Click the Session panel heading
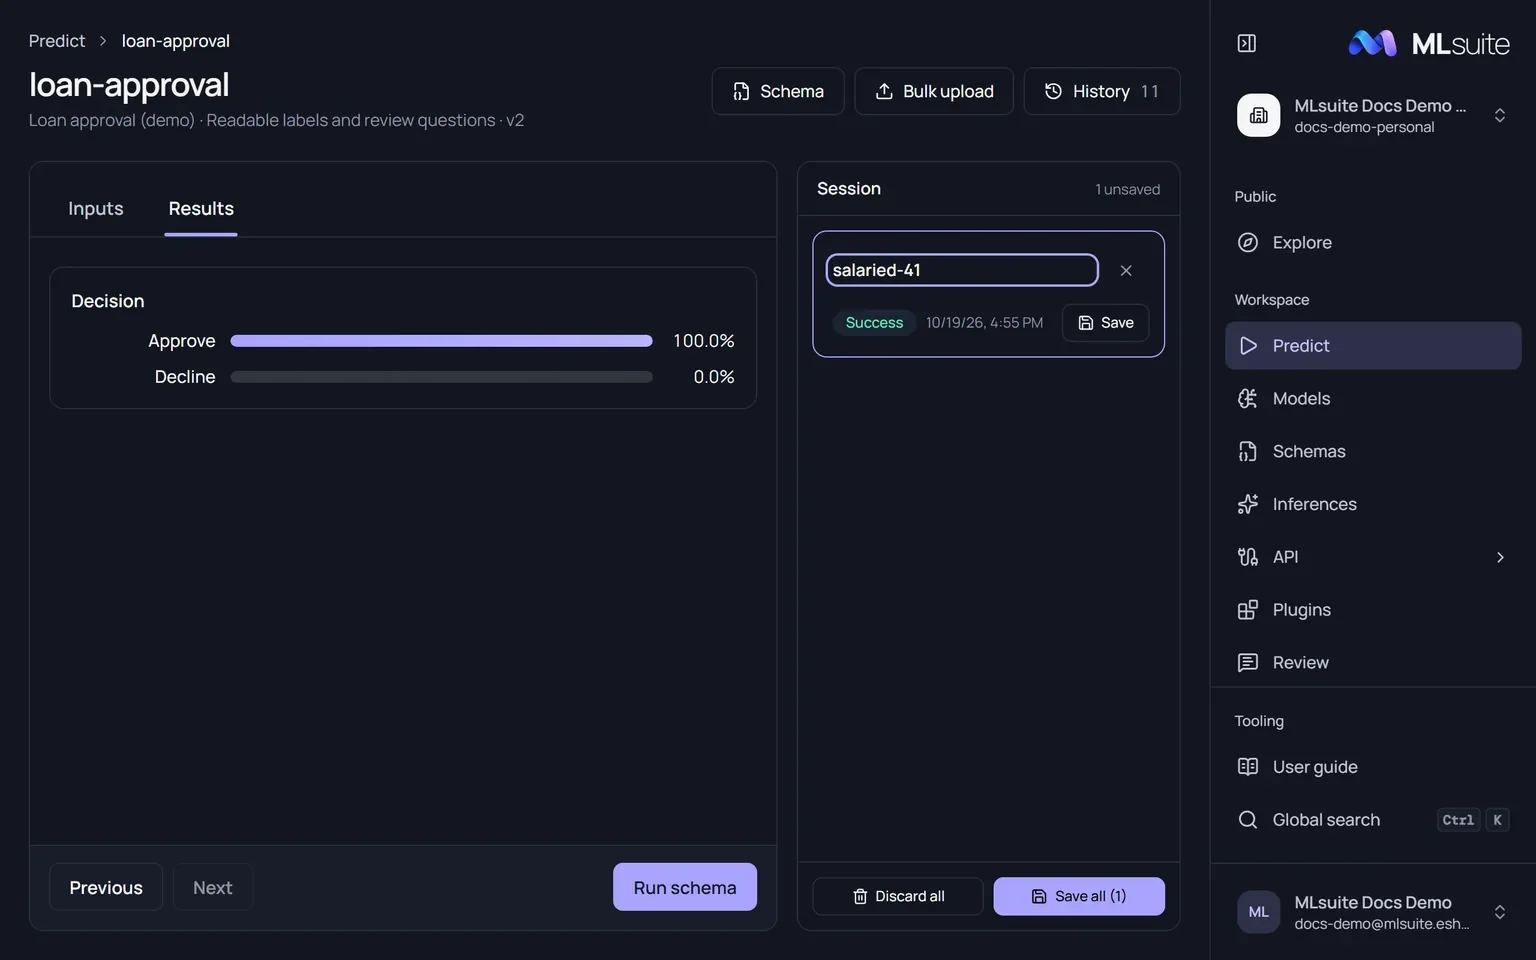Image resolution: width=1536 pixels, height=960 pixels. [x=849, y=189]
